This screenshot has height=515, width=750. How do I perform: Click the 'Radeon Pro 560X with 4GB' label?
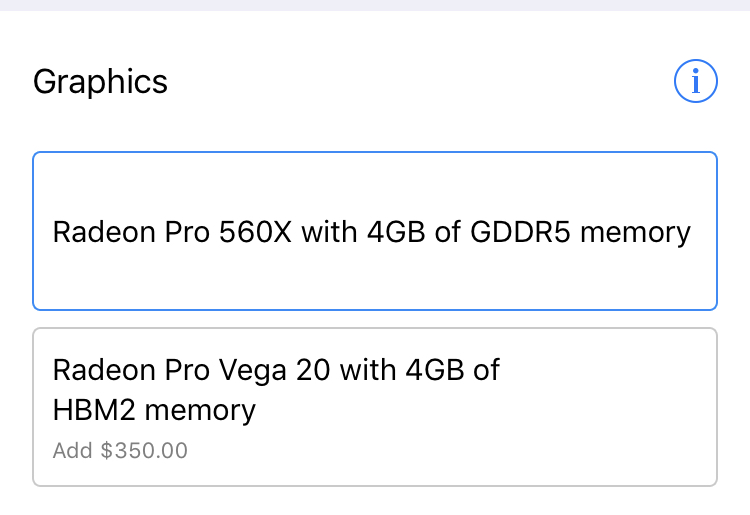(239, 232)
